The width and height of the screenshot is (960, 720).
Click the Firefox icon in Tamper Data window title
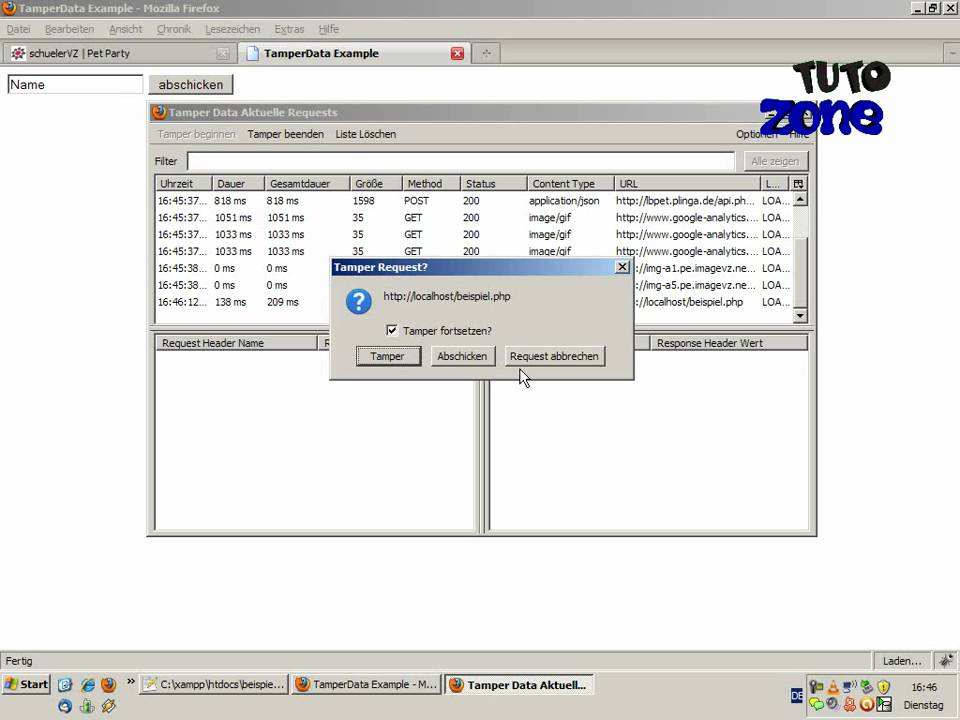(x=159, y=112)
